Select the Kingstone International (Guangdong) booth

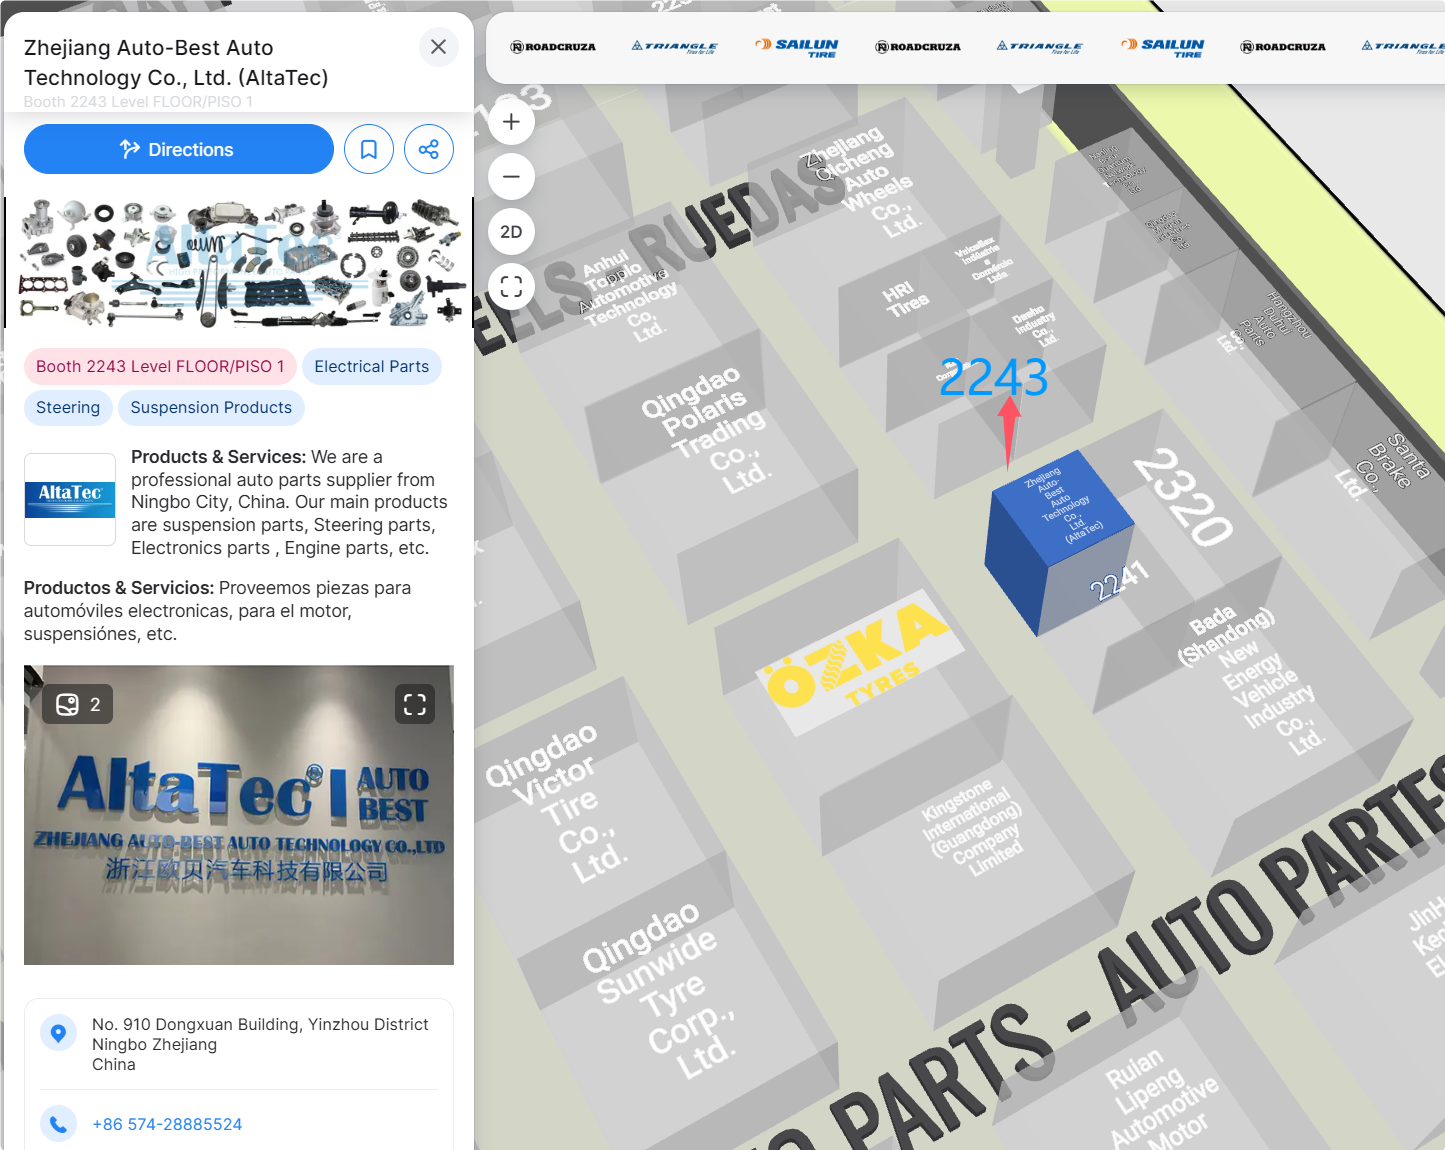click(975, 825)
